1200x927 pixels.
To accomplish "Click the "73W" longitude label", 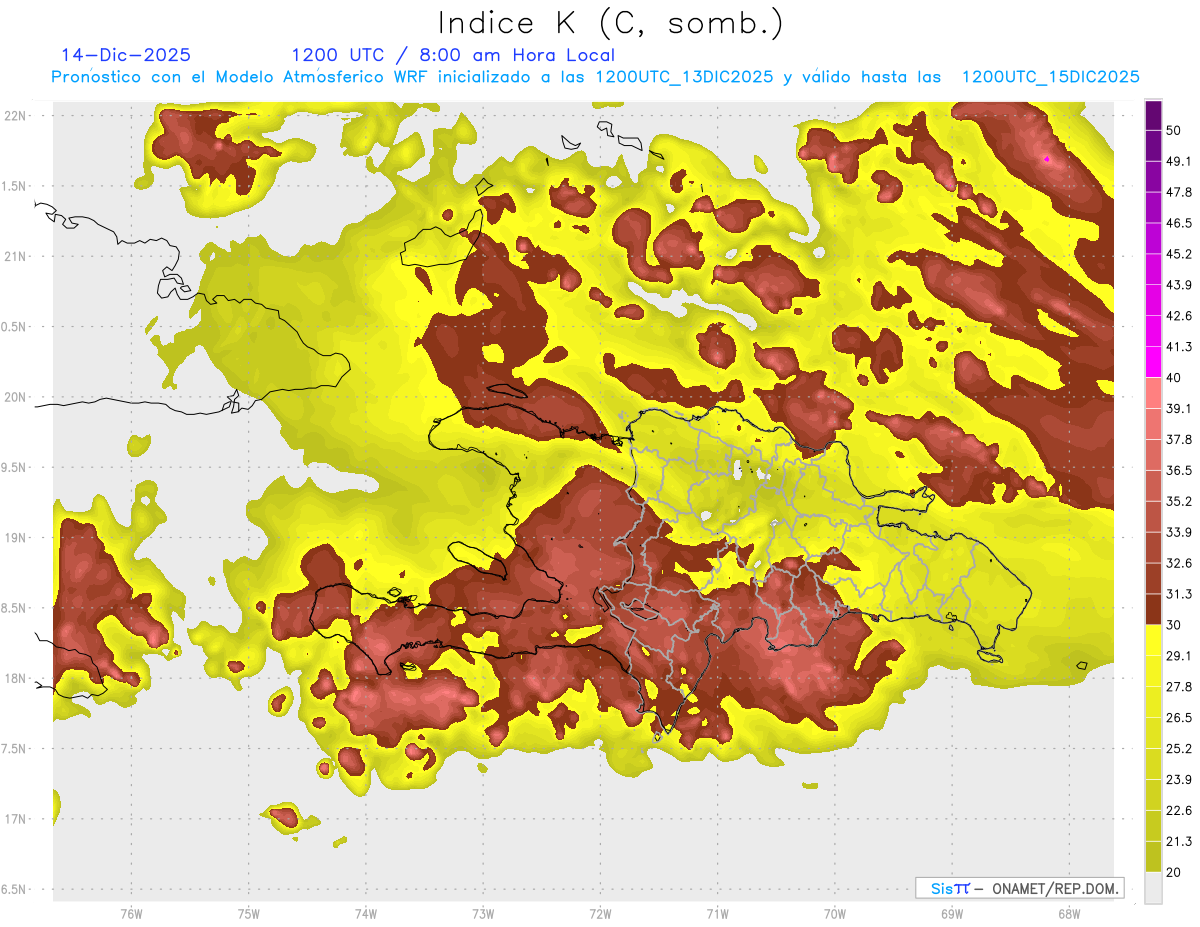I will click(483, 914).
